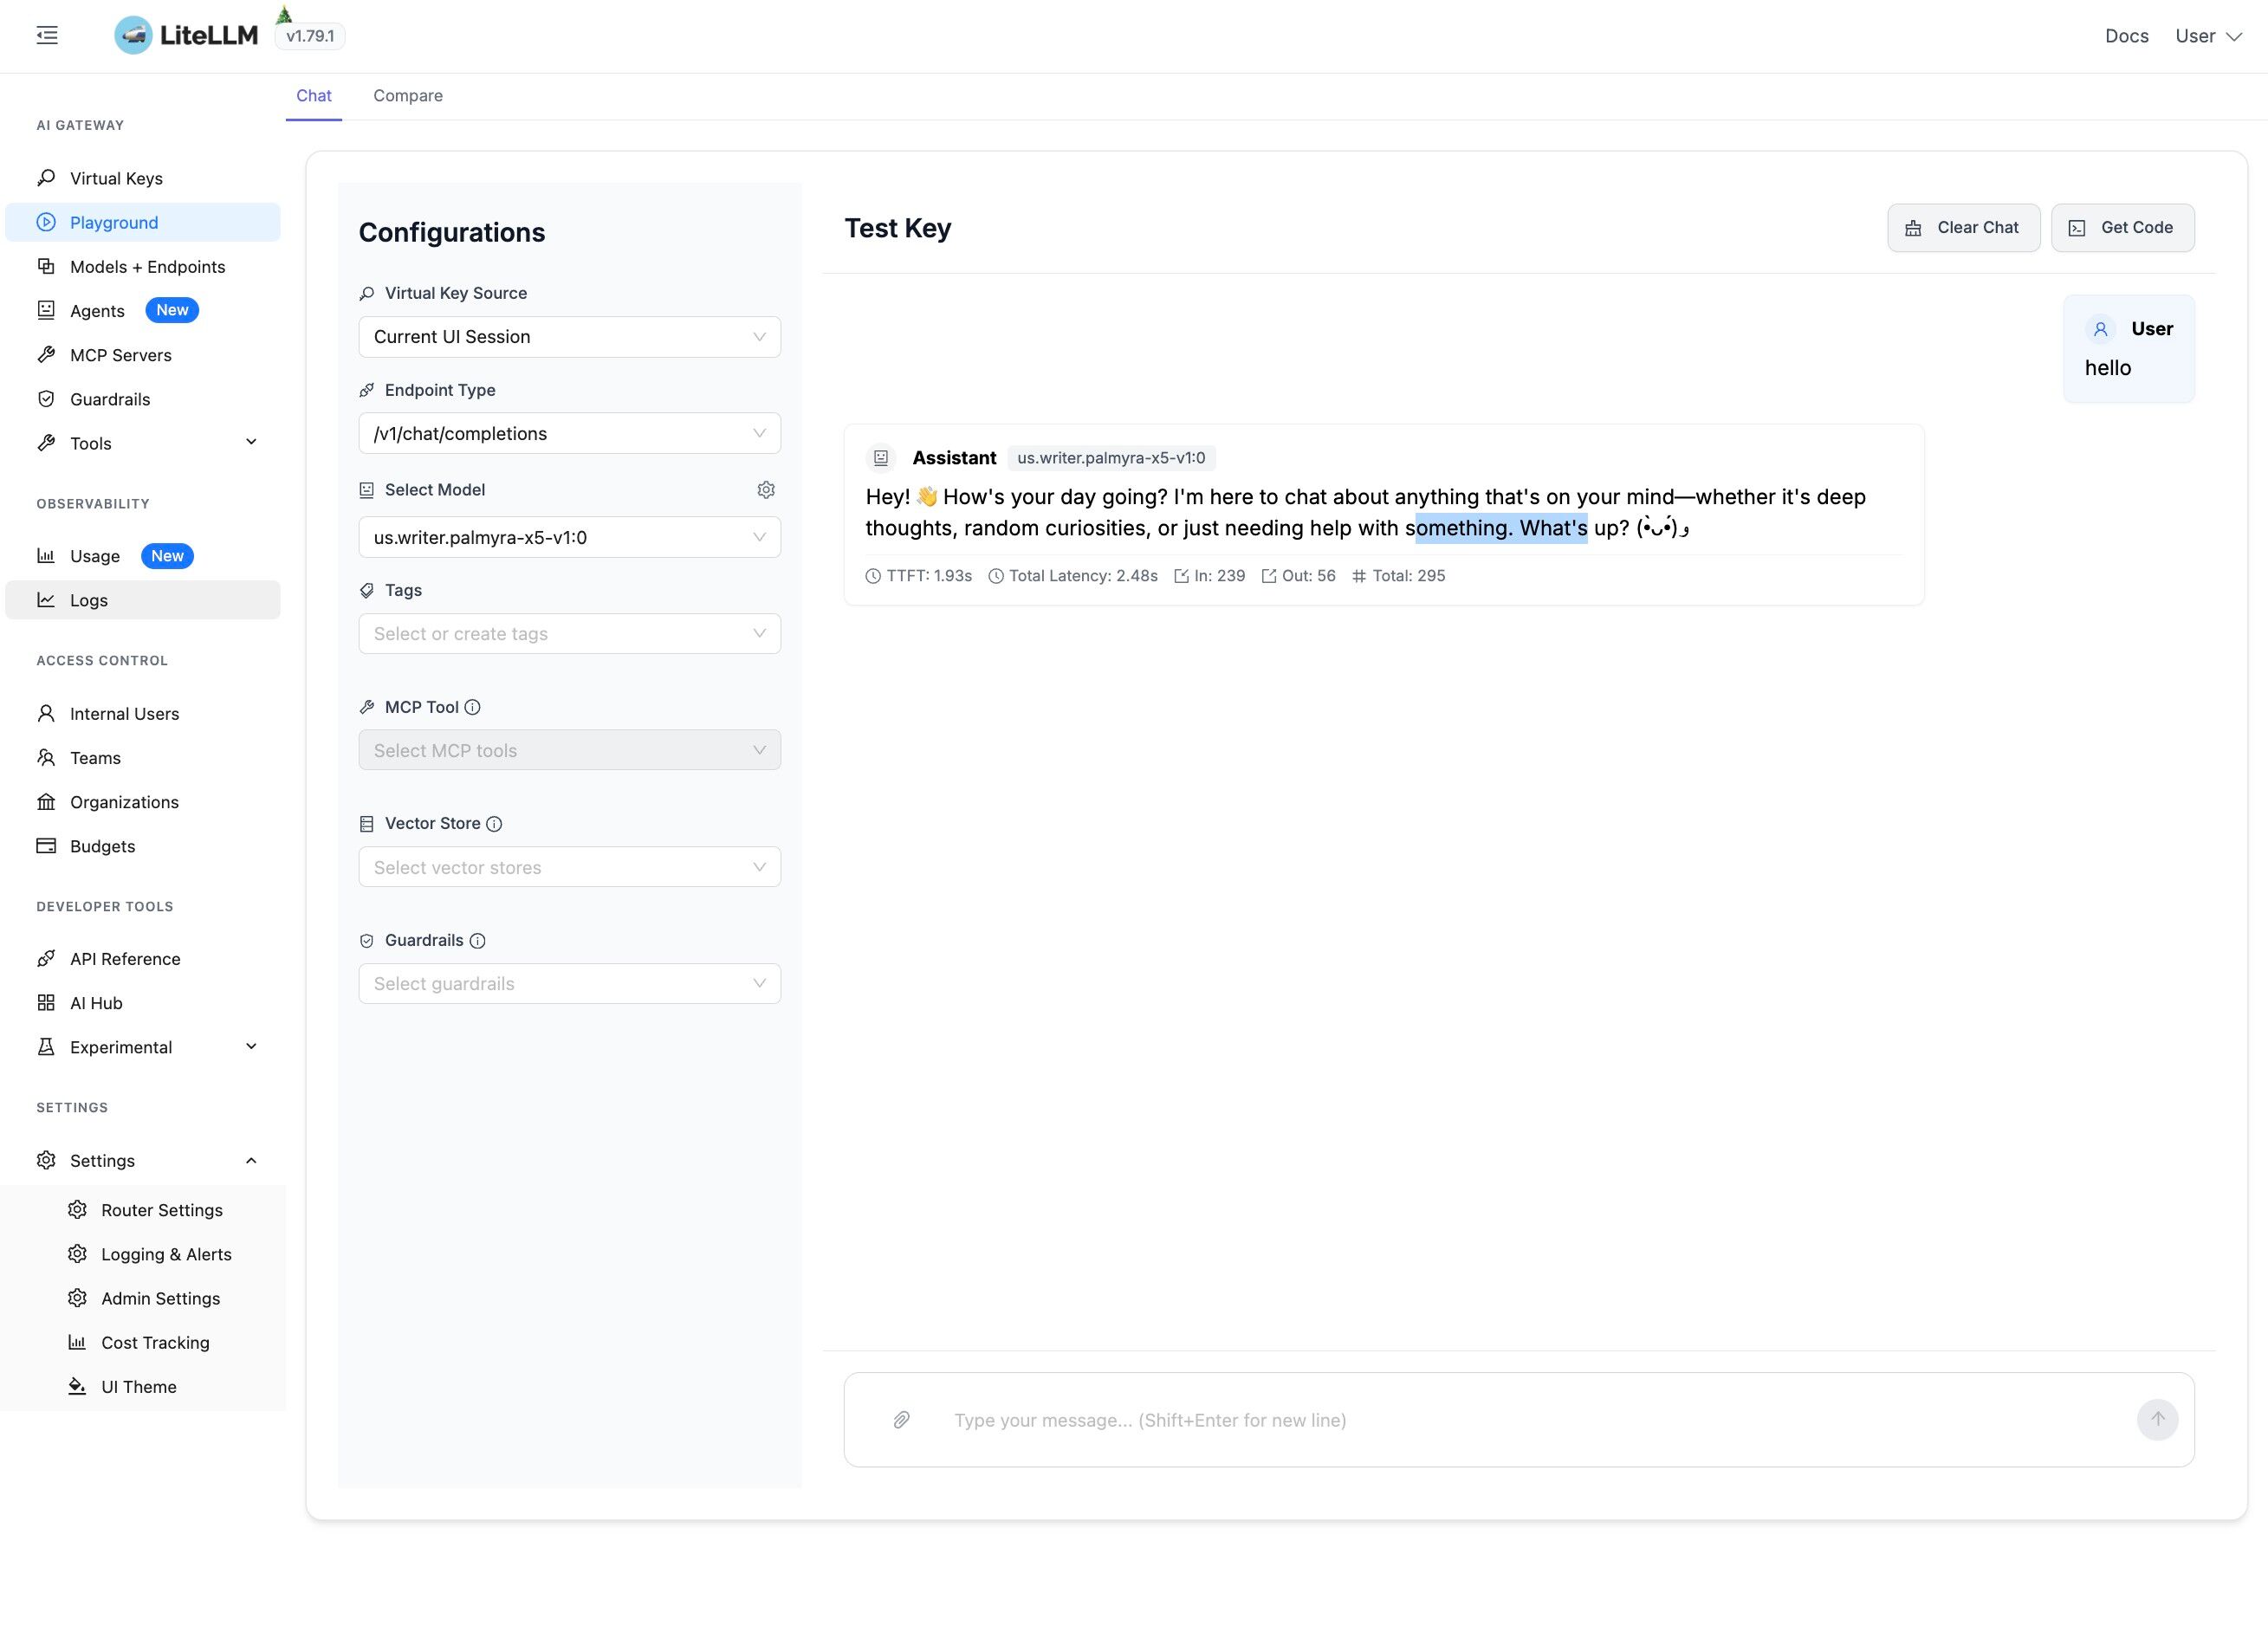2268x1632 pixels.
Task: Click MCP Tool info icon
Action: pos(473,707)
